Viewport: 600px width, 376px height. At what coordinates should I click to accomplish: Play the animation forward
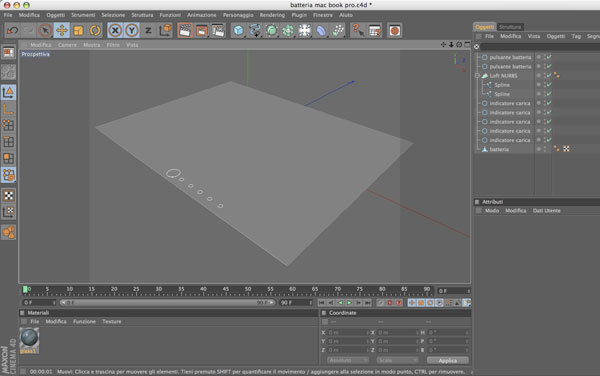(x=349, y=303)
